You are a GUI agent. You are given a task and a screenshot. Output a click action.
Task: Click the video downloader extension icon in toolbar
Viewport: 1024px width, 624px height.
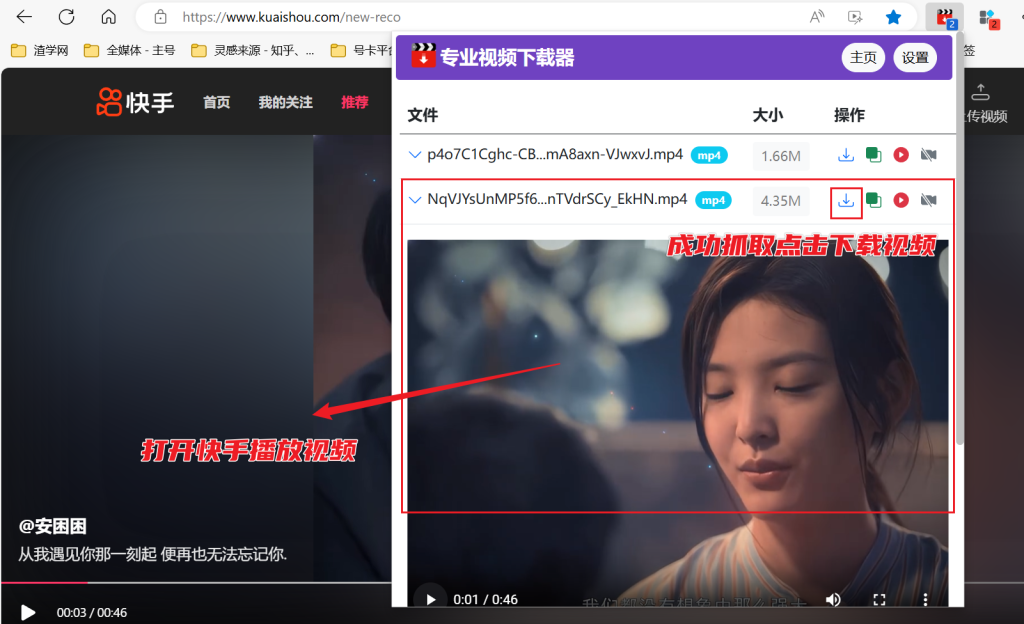coord(944,16)
